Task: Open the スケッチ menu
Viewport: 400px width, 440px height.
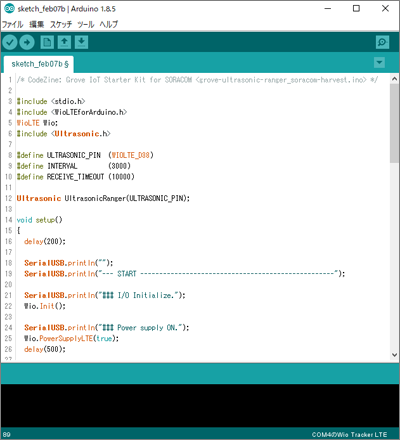Action: point(61,24)
